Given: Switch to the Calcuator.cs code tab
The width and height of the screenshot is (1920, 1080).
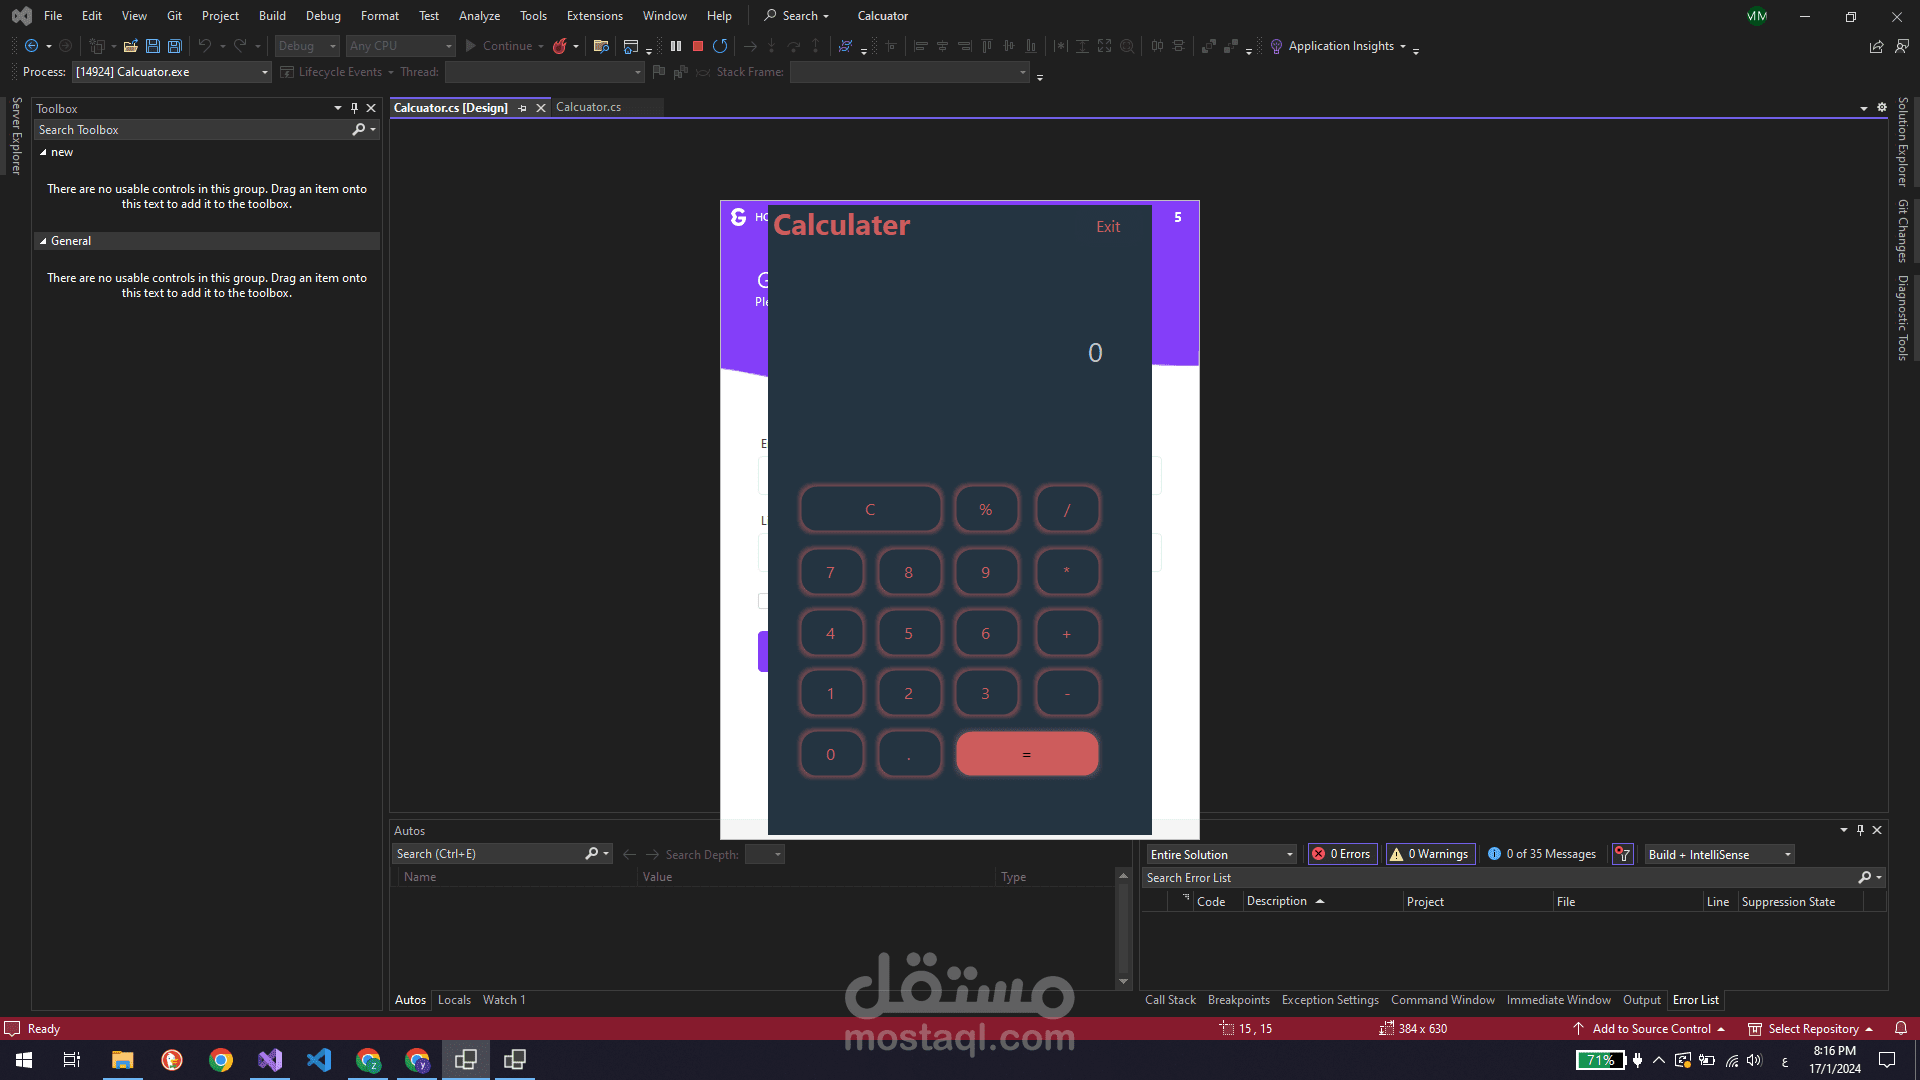Looking at the screenshot, I should tap(588, 107).
